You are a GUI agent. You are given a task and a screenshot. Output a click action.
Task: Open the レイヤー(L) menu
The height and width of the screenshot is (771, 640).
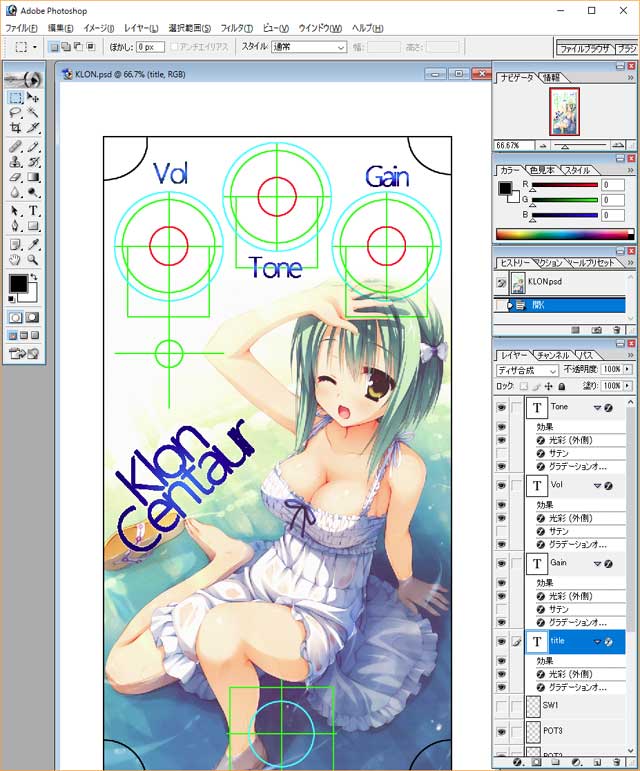click(141, 28)
